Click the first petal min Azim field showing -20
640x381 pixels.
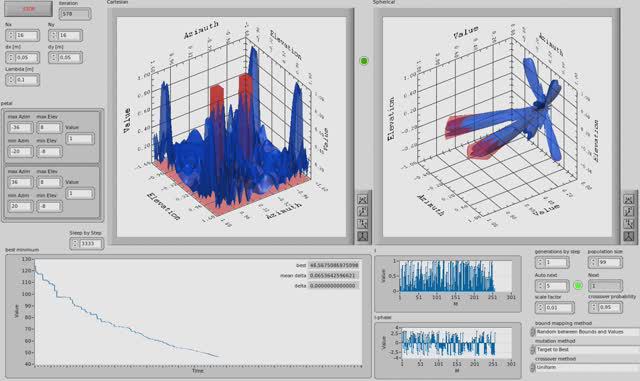[x=20, y=152]
